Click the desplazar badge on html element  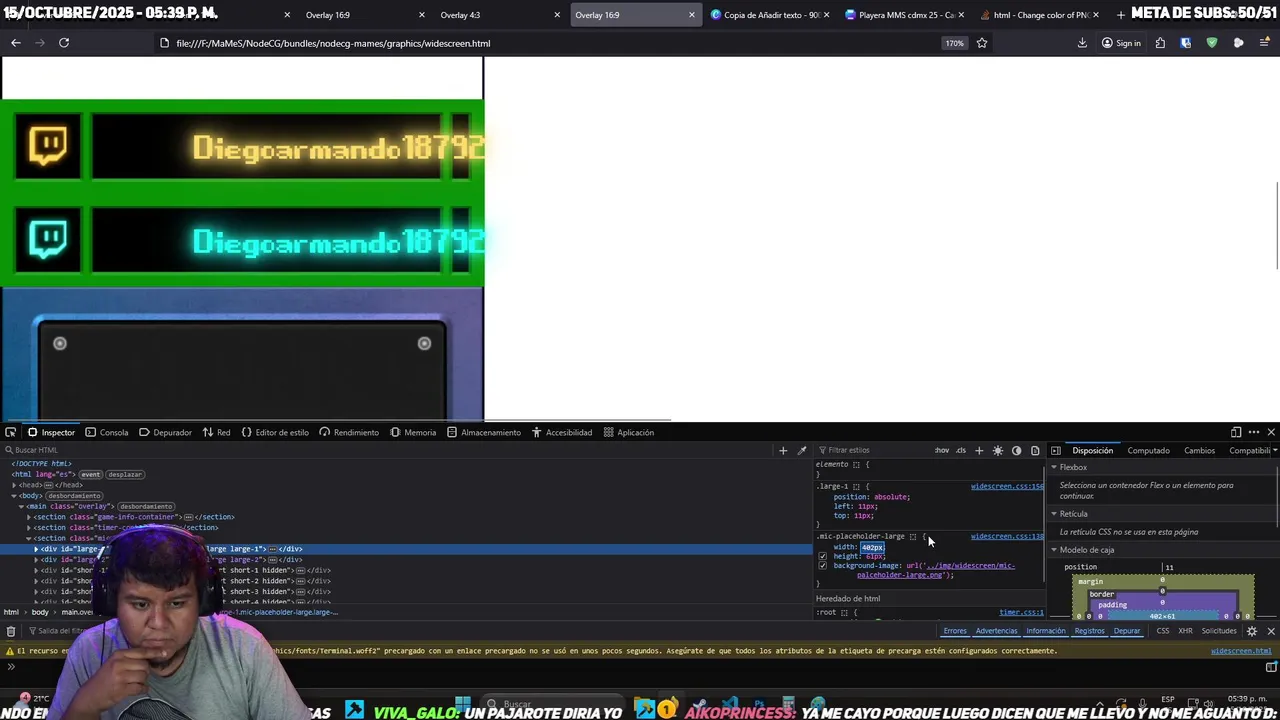click(x=124, y=474)
